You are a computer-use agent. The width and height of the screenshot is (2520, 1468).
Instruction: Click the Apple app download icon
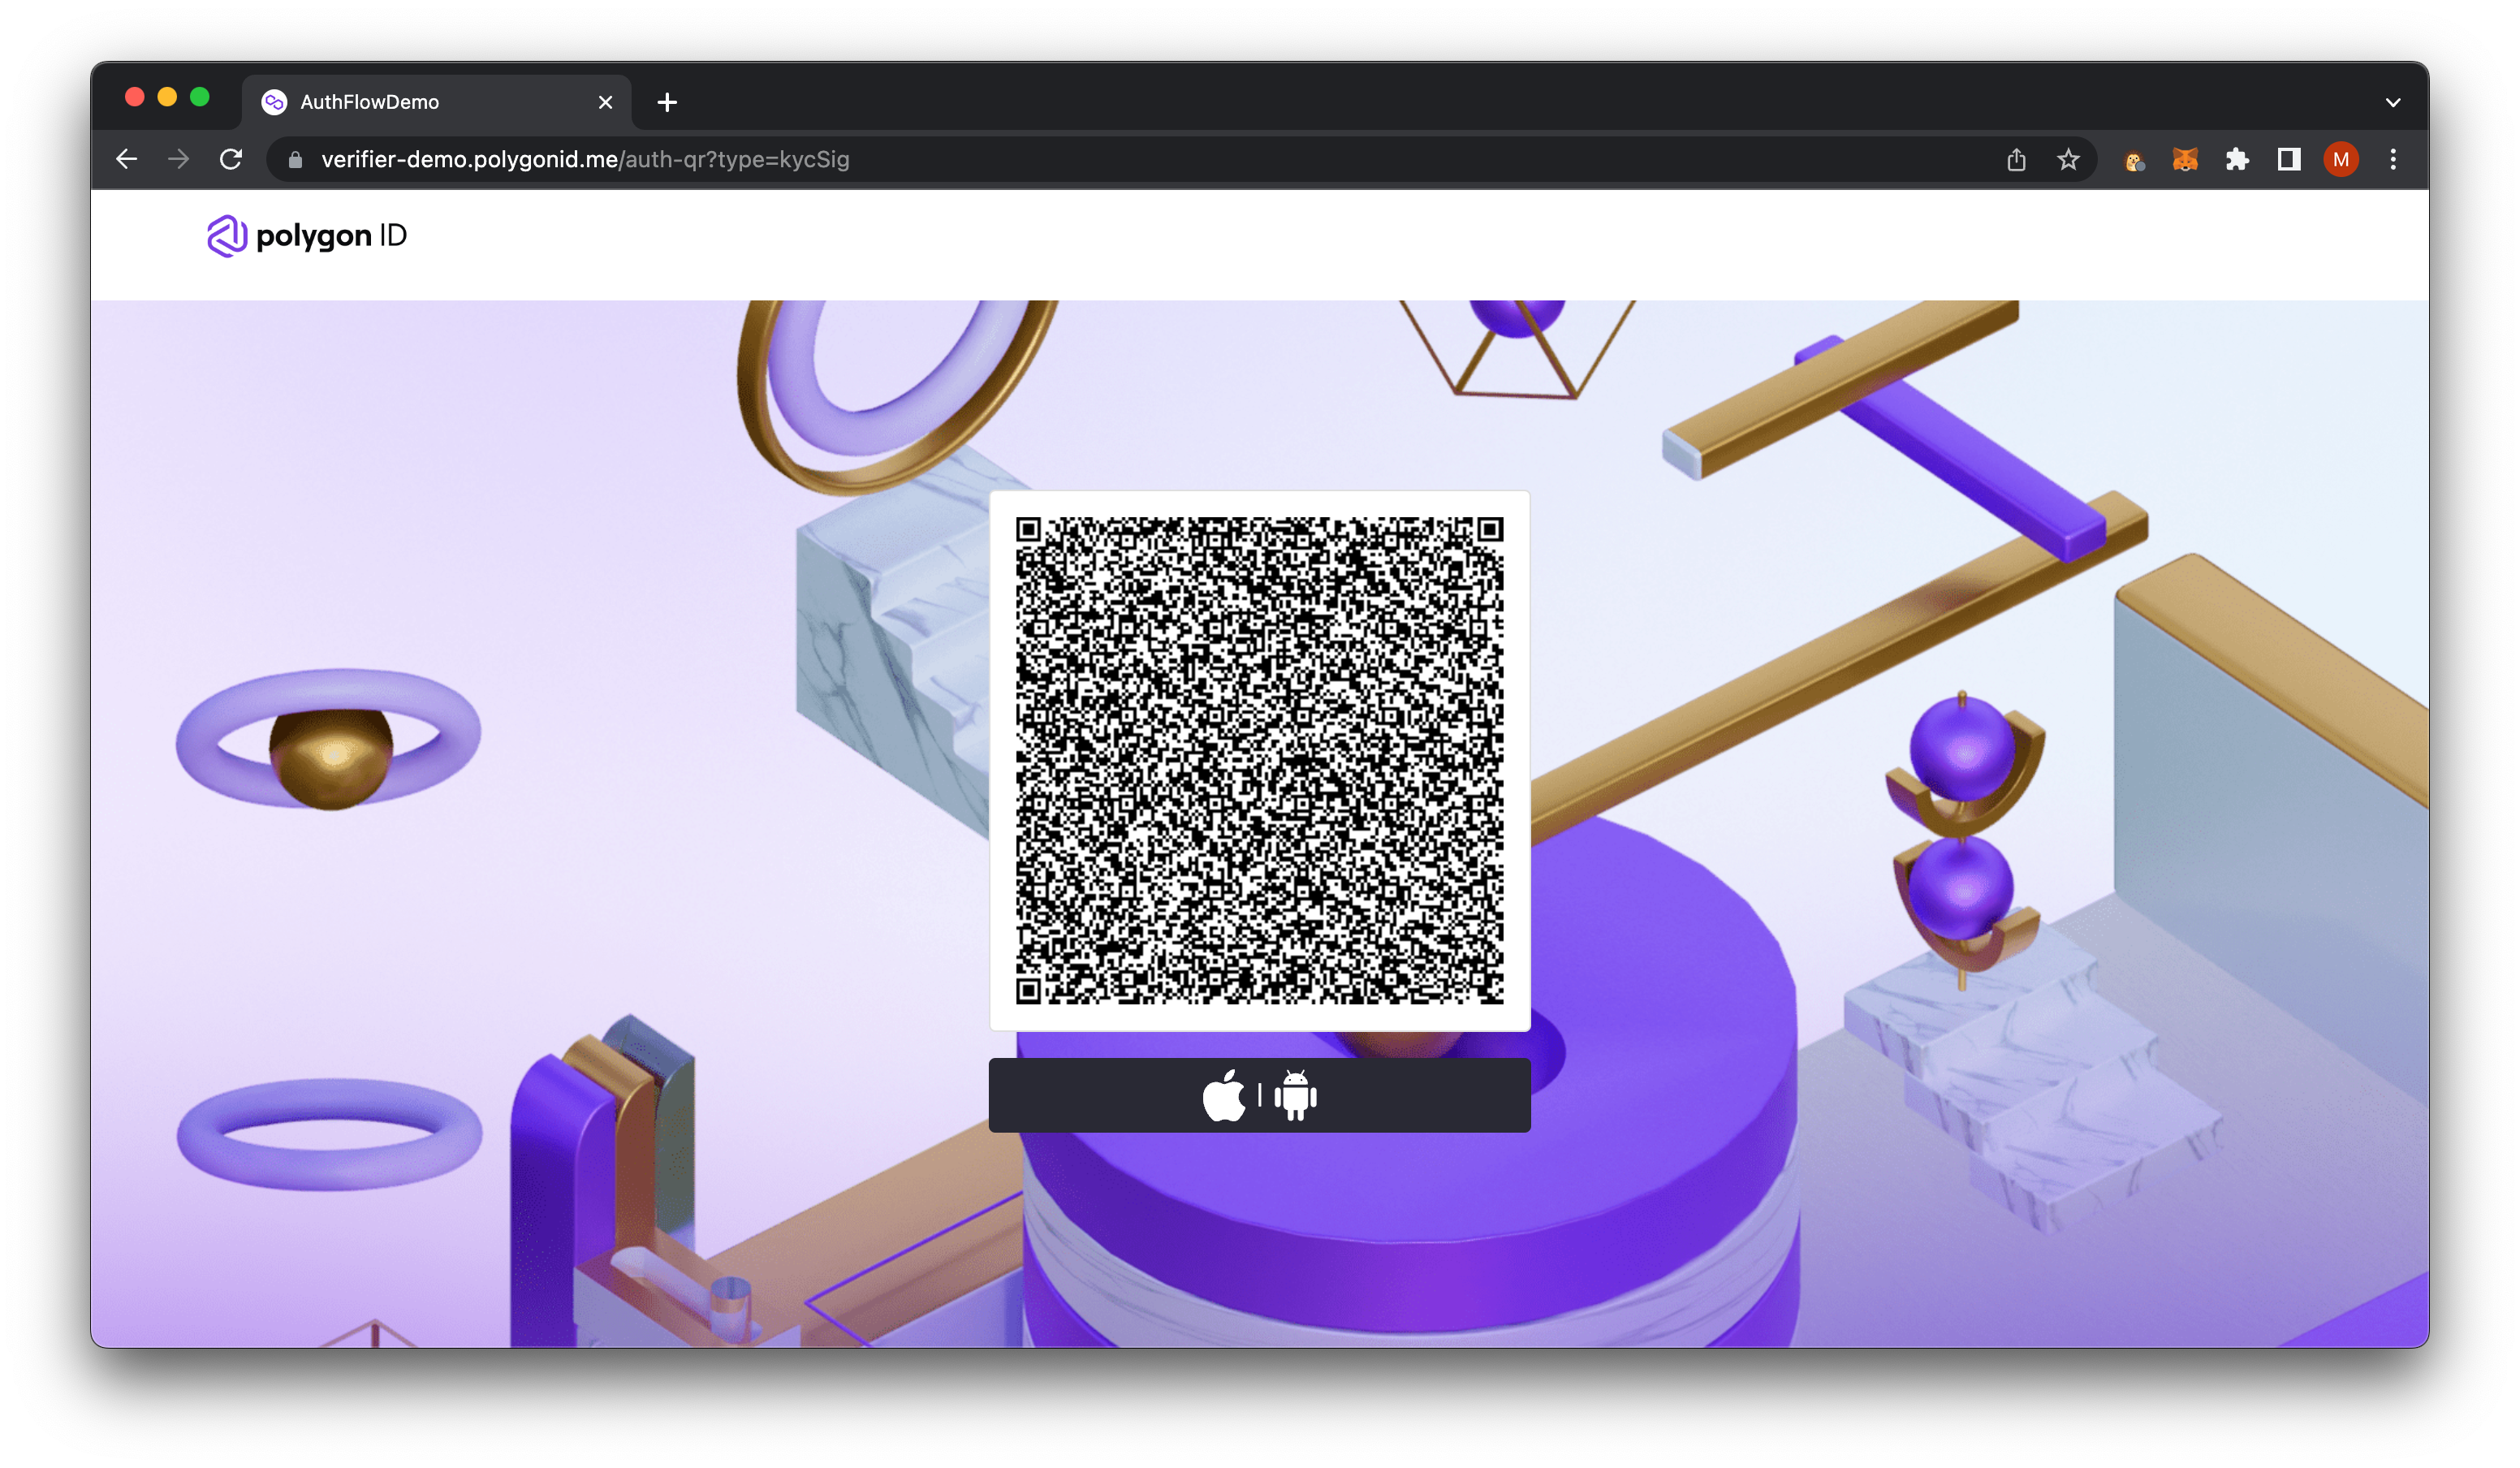point(1224,1095)
